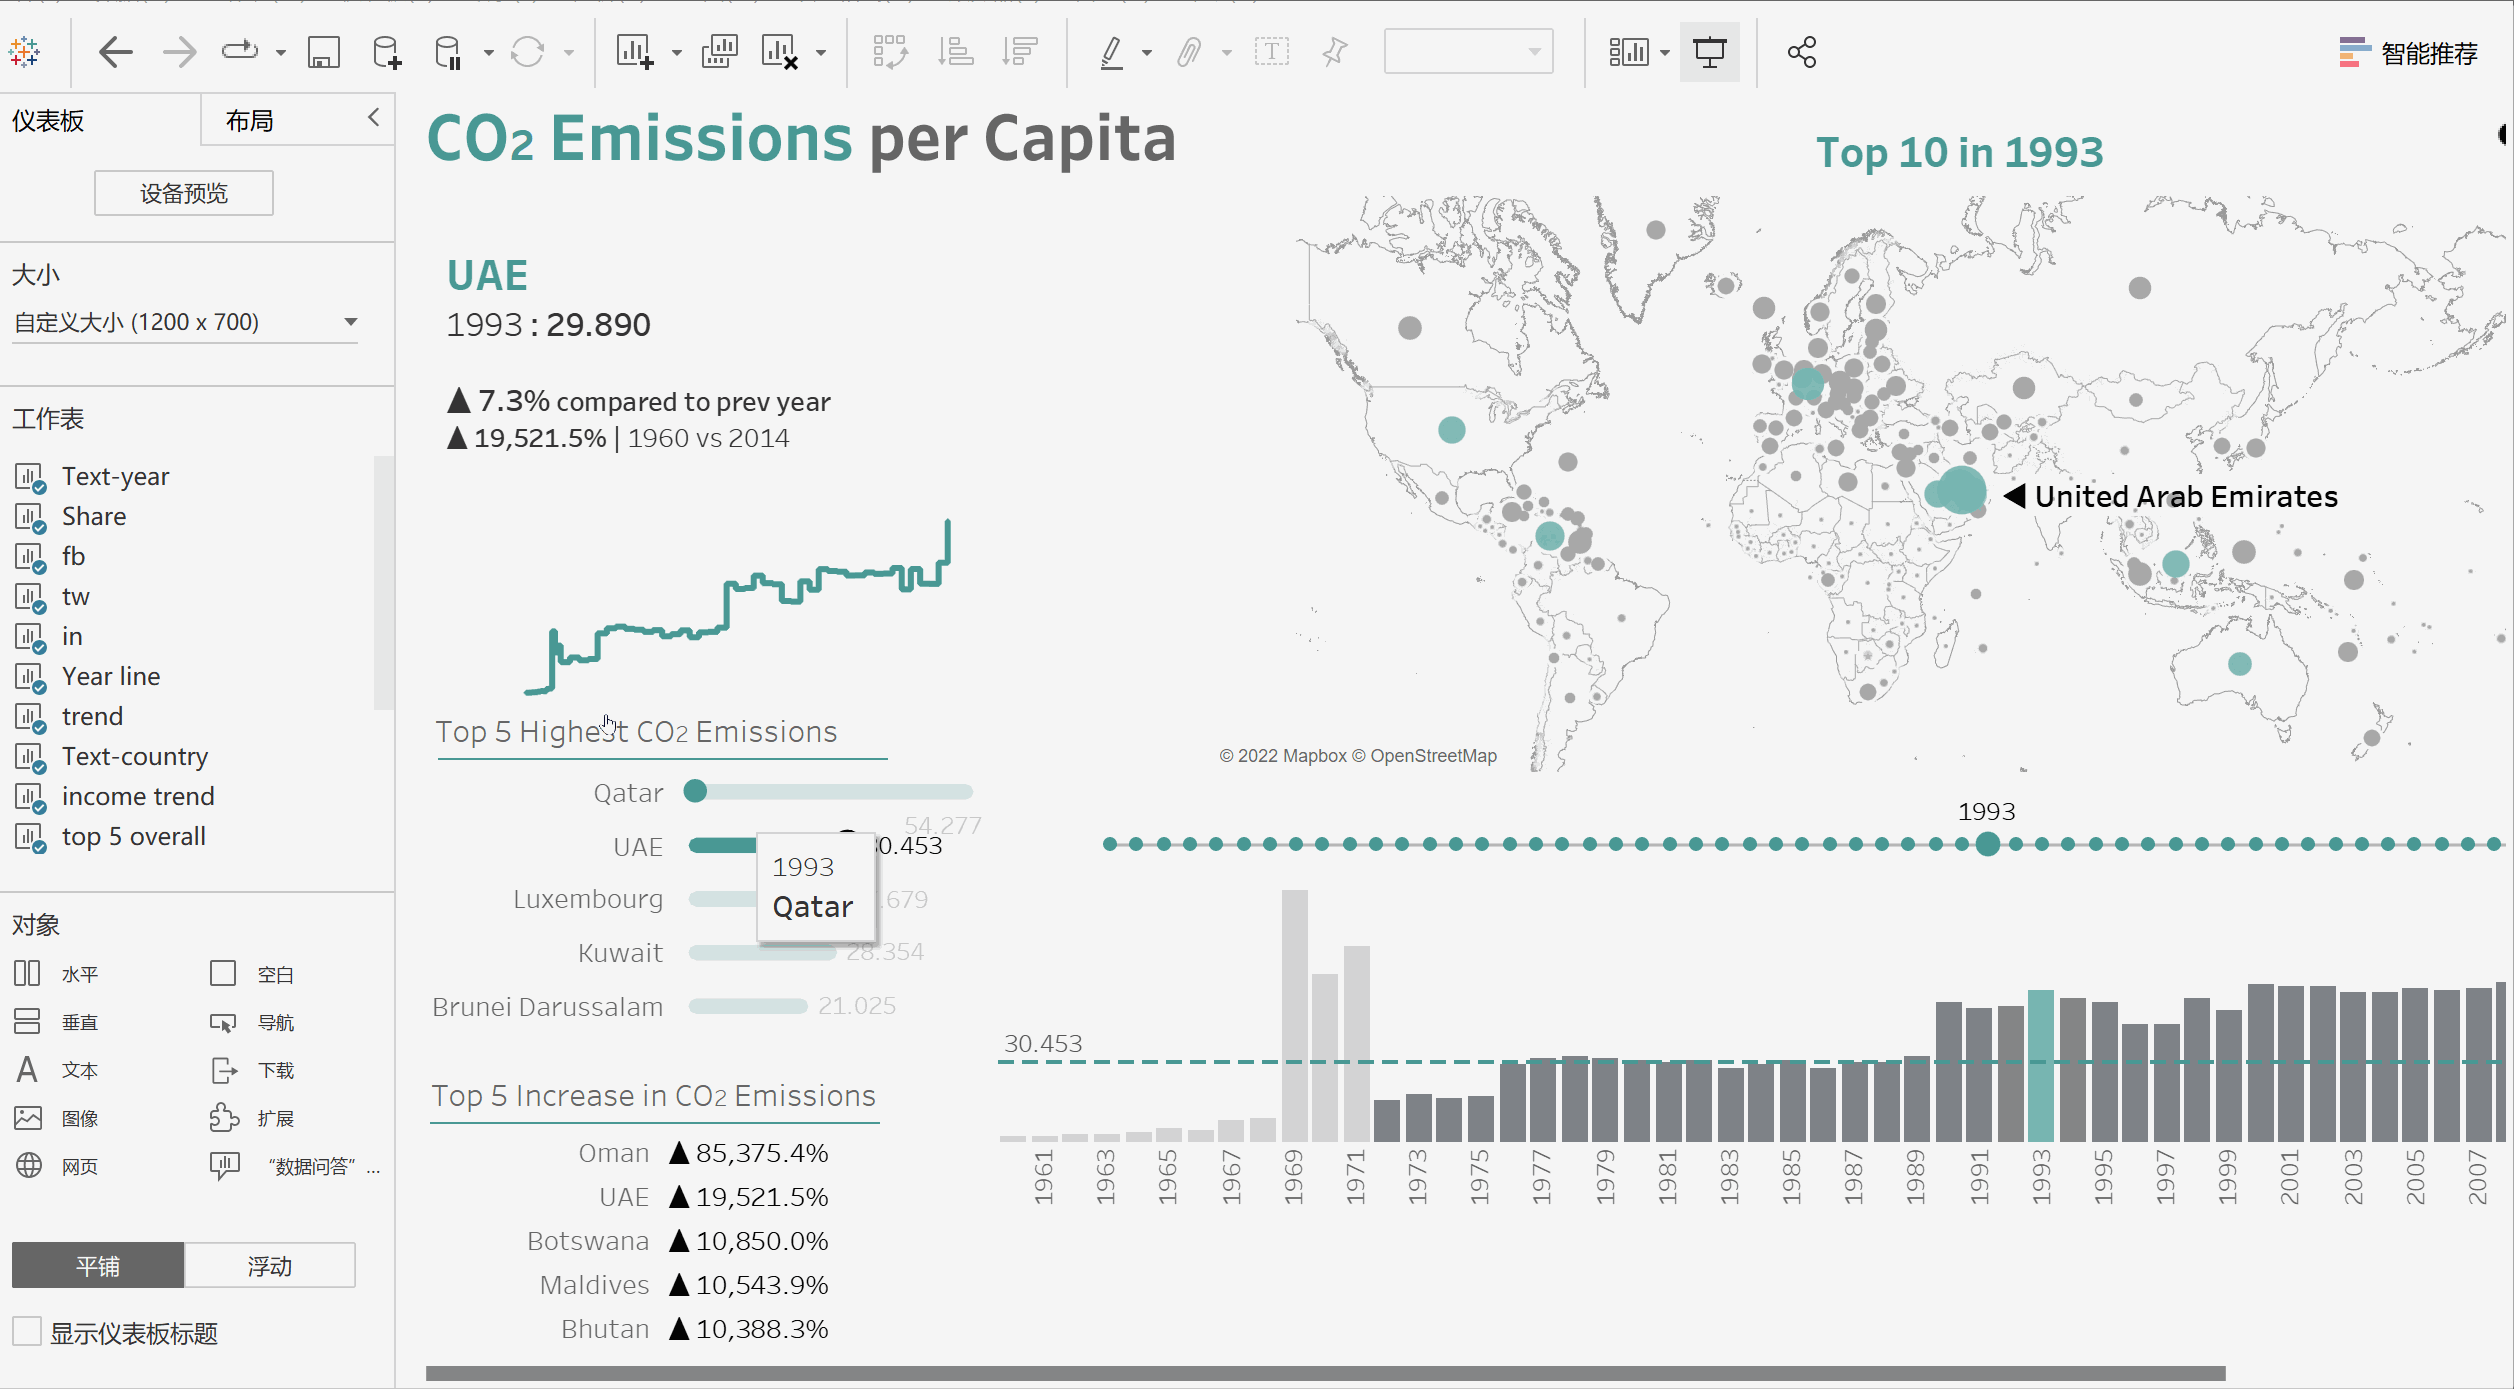Click the 垂直 vertical container object

56,1022
